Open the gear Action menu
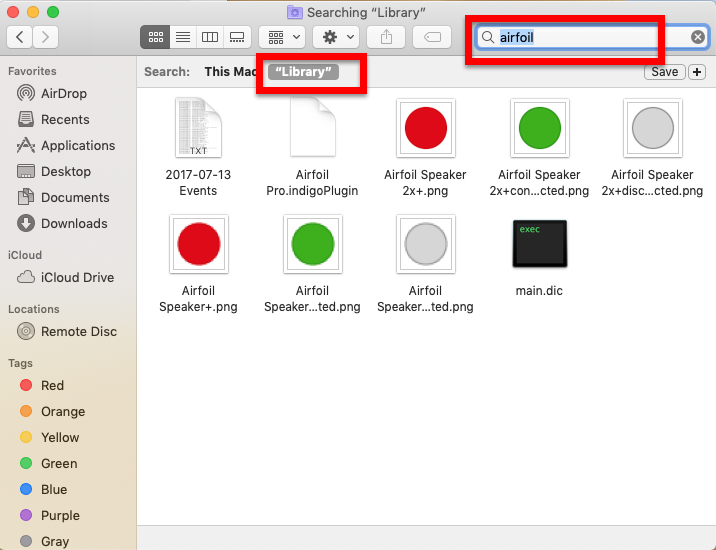 (335, 37)
